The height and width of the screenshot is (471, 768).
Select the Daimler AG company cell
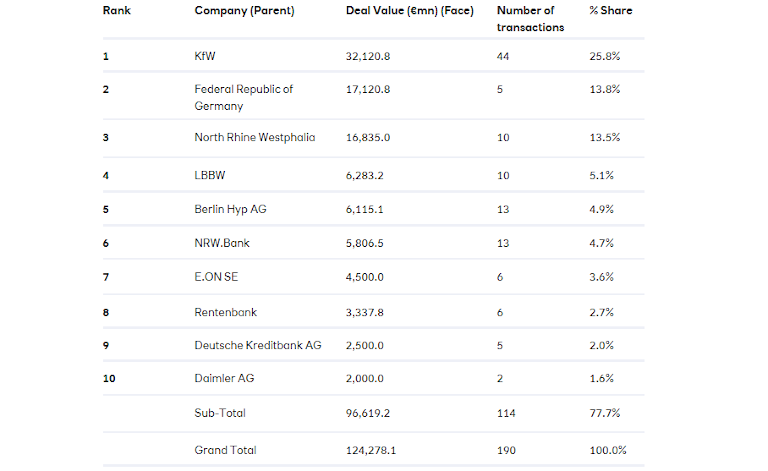click(x=223, y=379)
